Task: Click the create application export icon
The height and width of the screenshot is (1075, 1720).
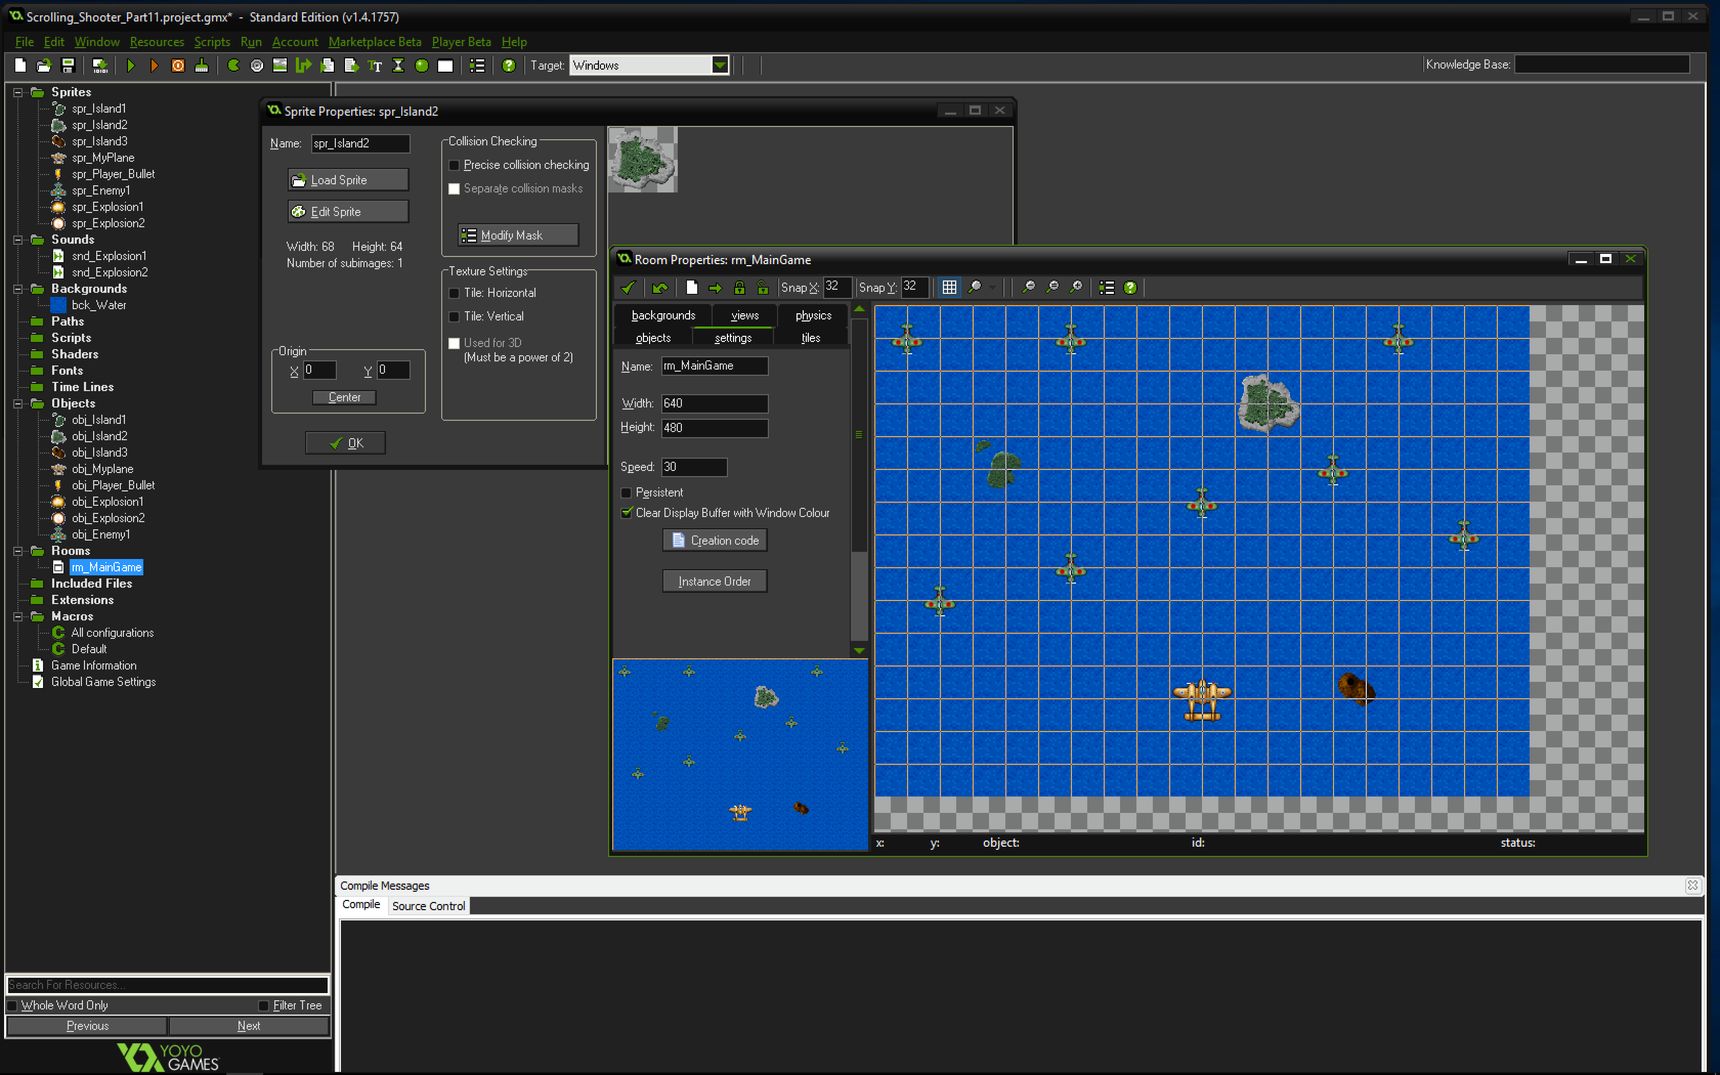Action: 99,65
